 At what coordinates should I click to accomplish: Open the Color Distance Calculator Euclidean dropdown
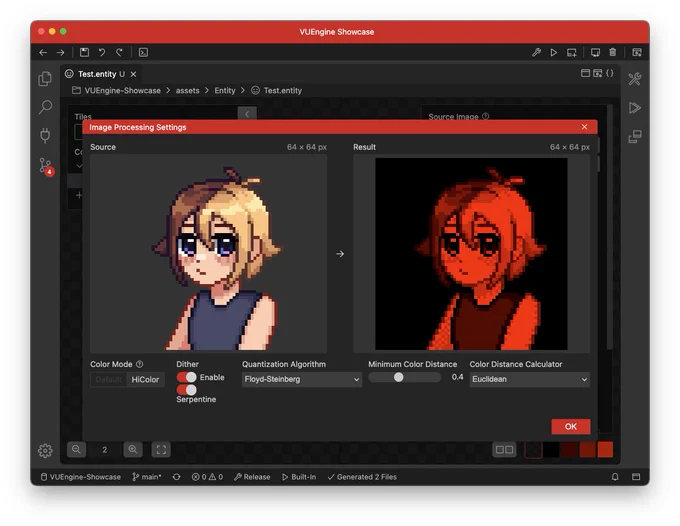pos(530,379)
